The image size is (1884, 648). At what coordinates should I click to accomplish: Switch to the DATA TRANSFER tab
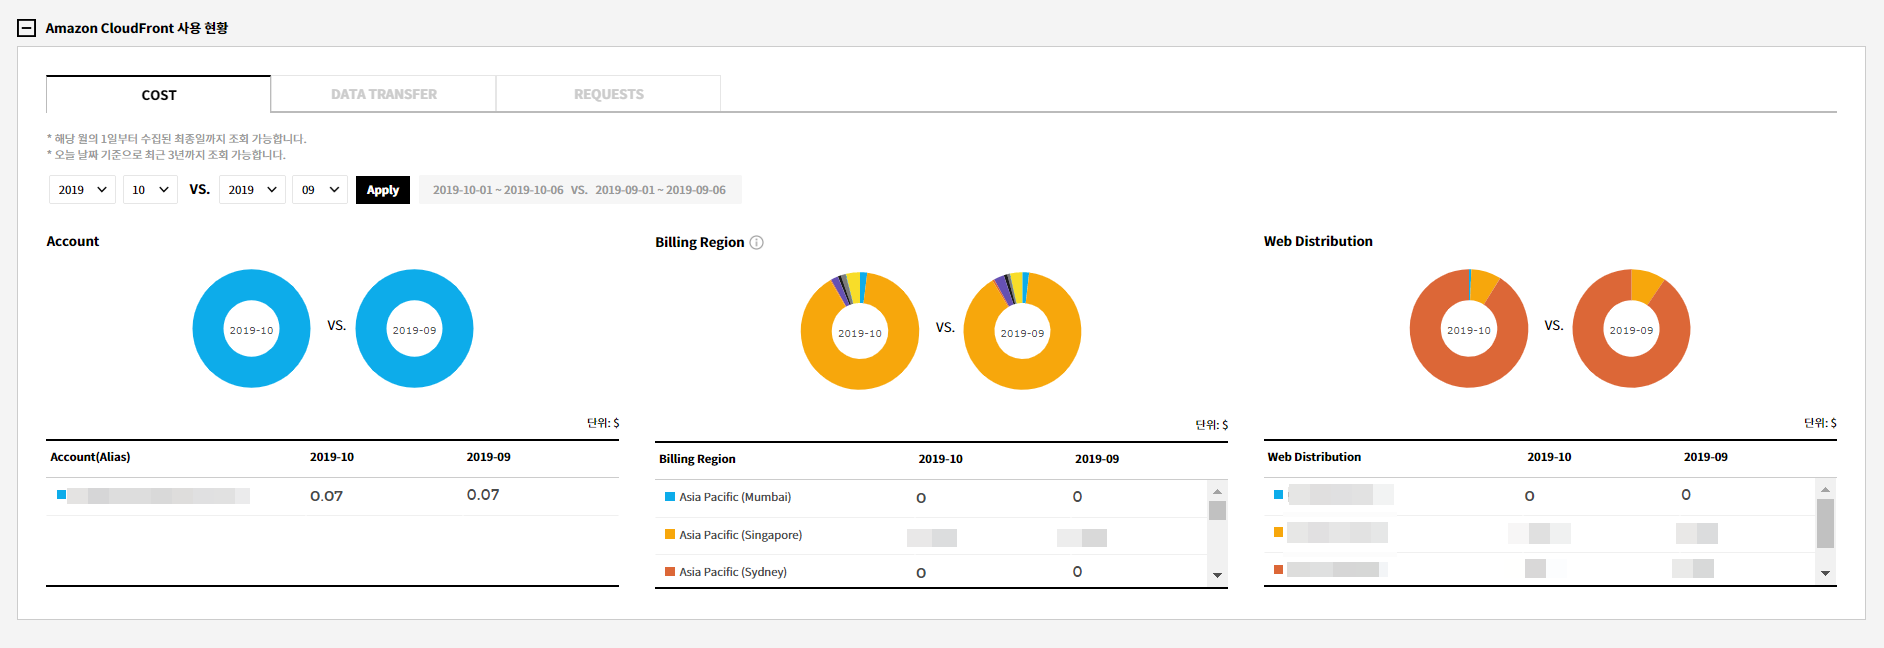click(x=383, y=94)
